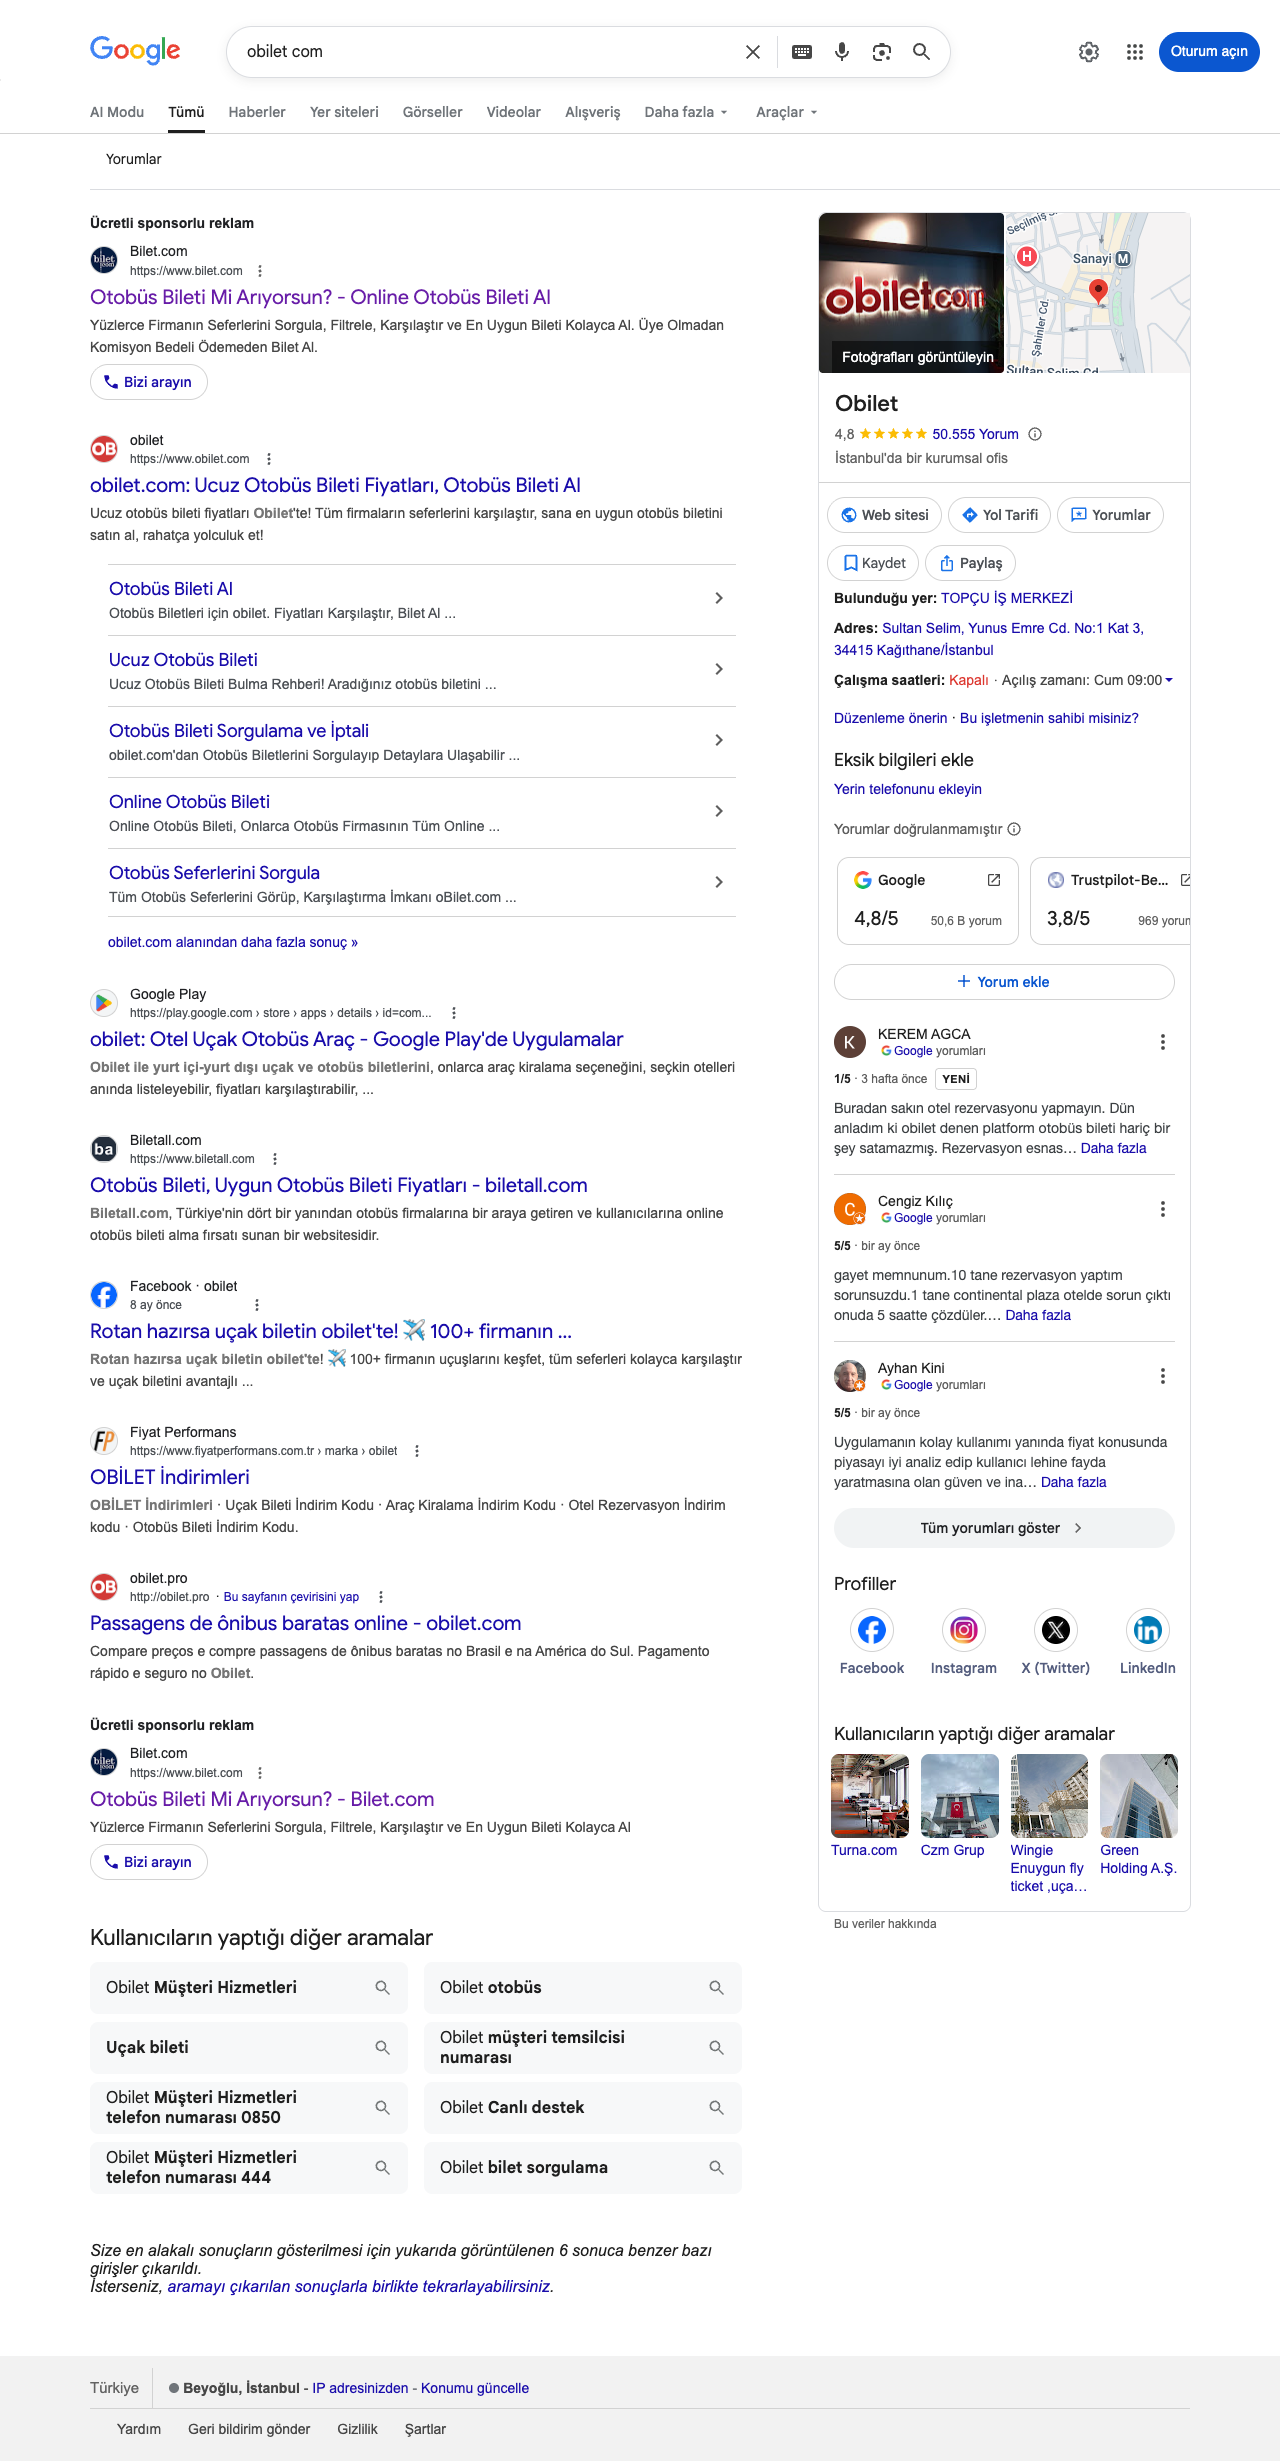Open review options for KEREM AGCA

[1163, 1042]
